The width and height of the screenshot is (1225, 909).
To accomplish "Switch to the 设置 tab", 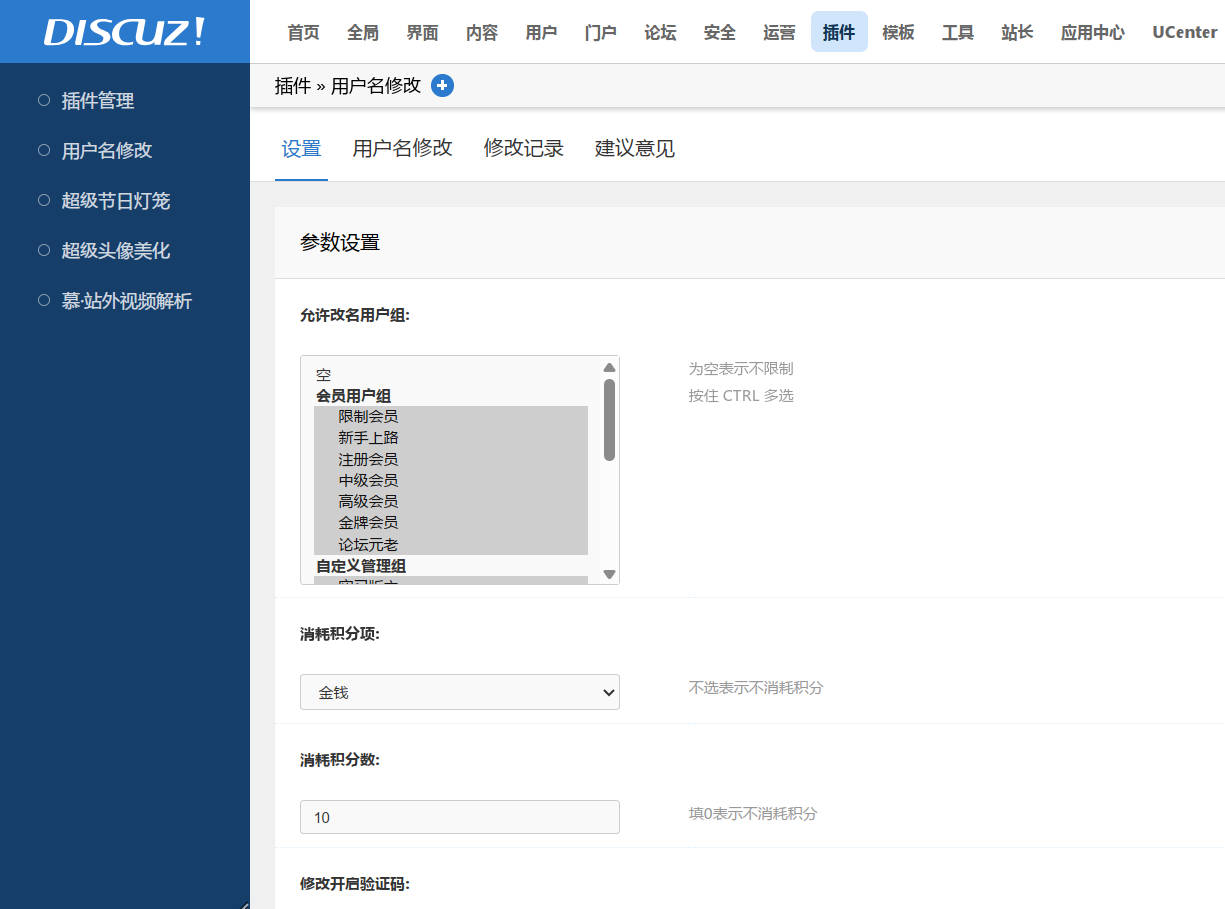I will [301, 149].
